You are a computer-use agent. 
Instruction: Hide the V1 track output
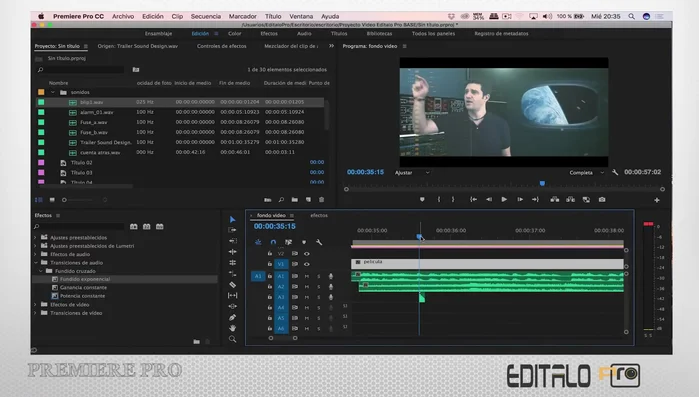(307, 264)
